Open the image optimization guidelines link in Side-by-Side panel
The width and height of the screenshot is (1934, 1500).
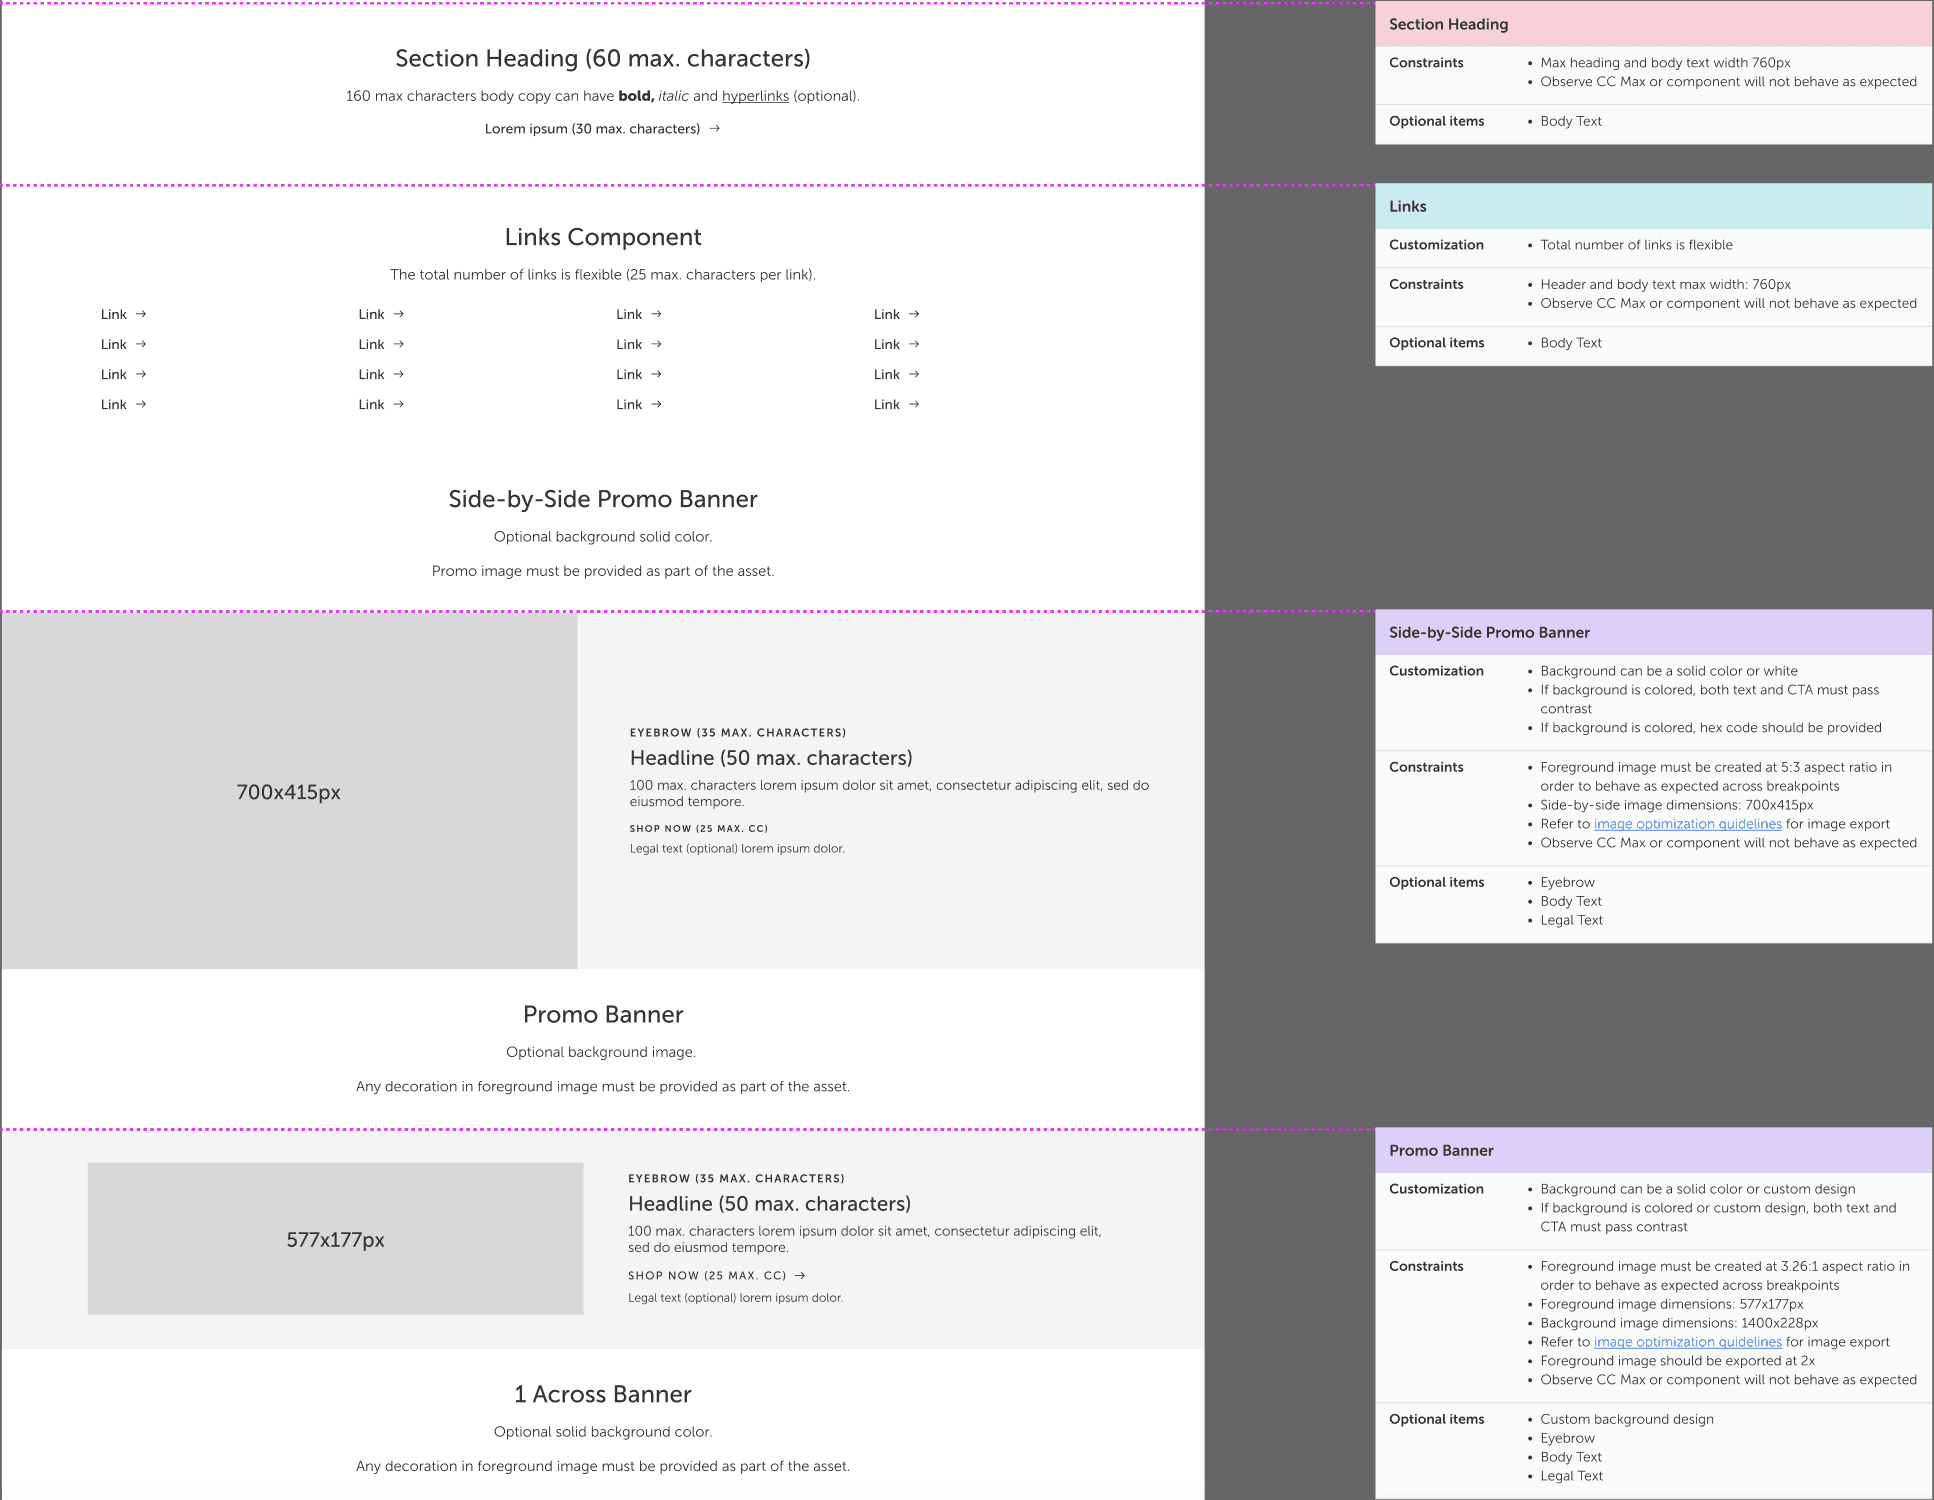coord(1687,824)
